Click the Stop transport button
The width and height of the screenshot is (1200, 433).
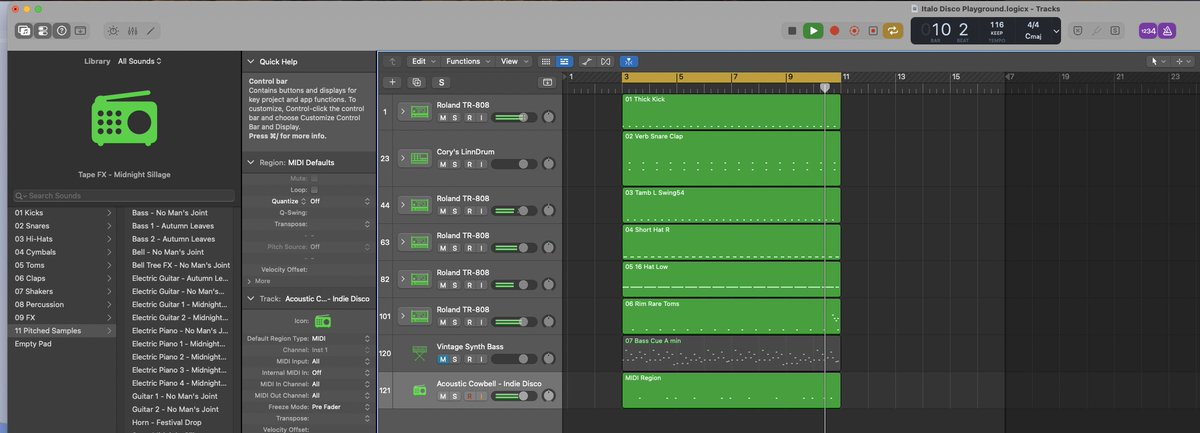point(793,31)
